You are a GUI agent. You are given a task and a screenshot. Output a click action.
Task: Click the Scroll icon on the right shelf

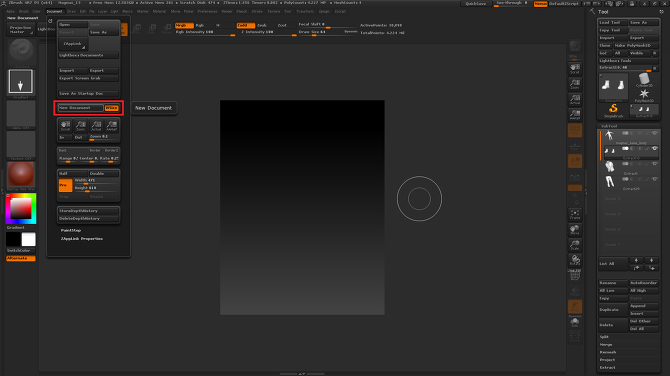(575, 69)
